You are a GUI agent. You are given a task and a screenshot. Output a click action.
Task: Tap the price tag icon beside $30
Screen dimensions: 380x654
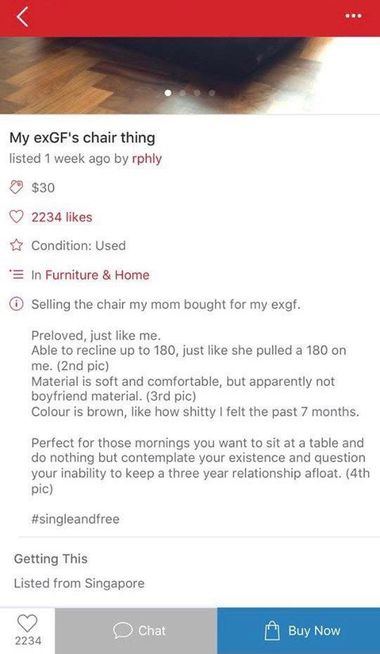tap(16, 188)
